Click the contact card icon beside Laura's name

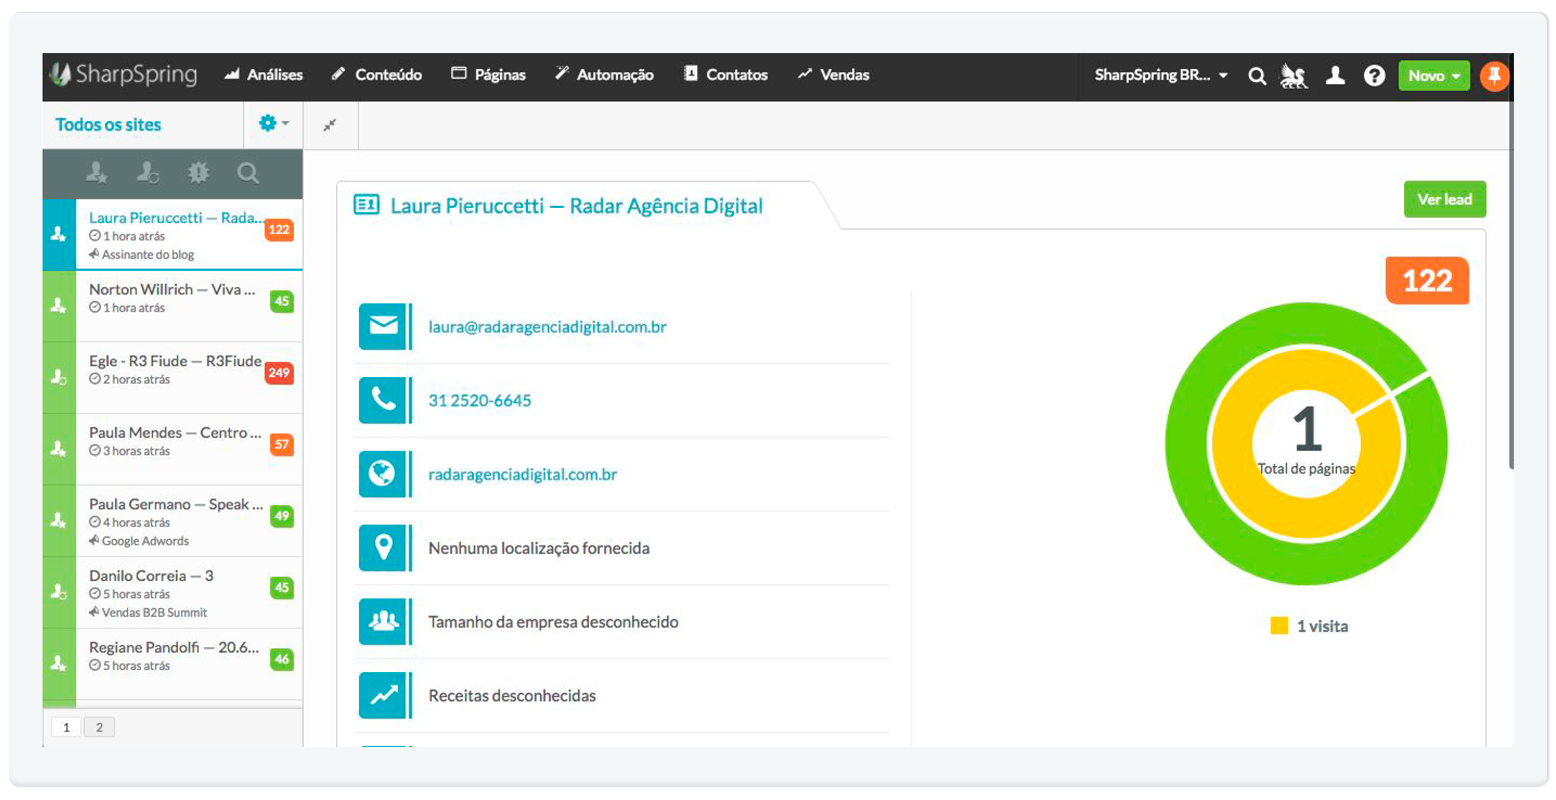pos(366,205)
